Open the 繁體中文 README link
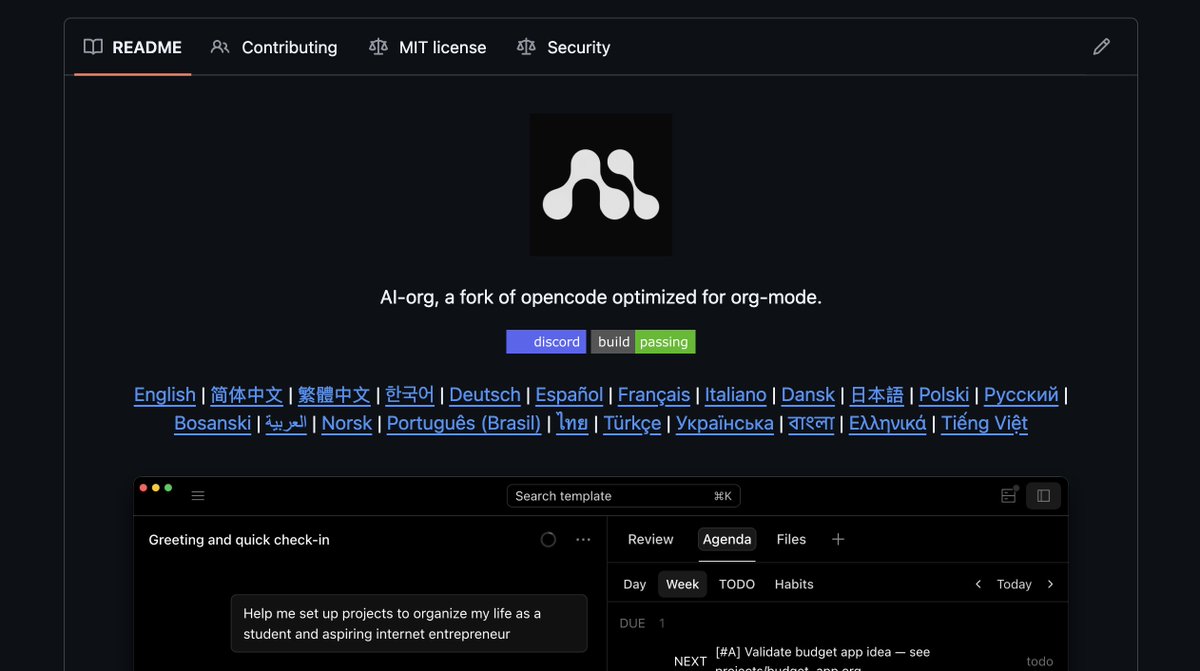The image size is (1200, 671). tap(334, 395)
